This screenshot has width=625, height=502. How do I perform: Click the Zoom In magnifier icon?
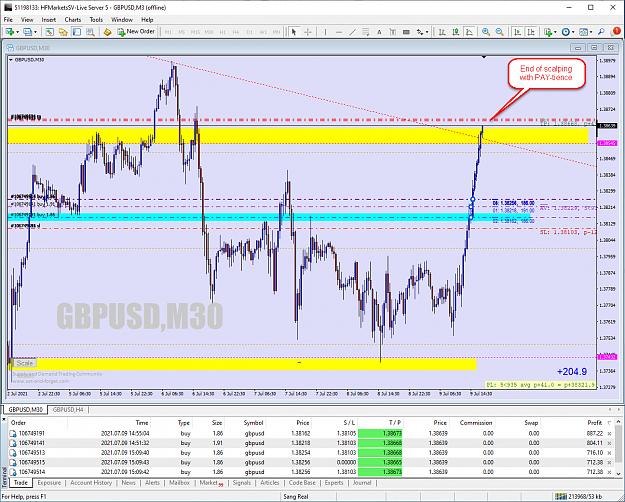(x=486, y=32)
